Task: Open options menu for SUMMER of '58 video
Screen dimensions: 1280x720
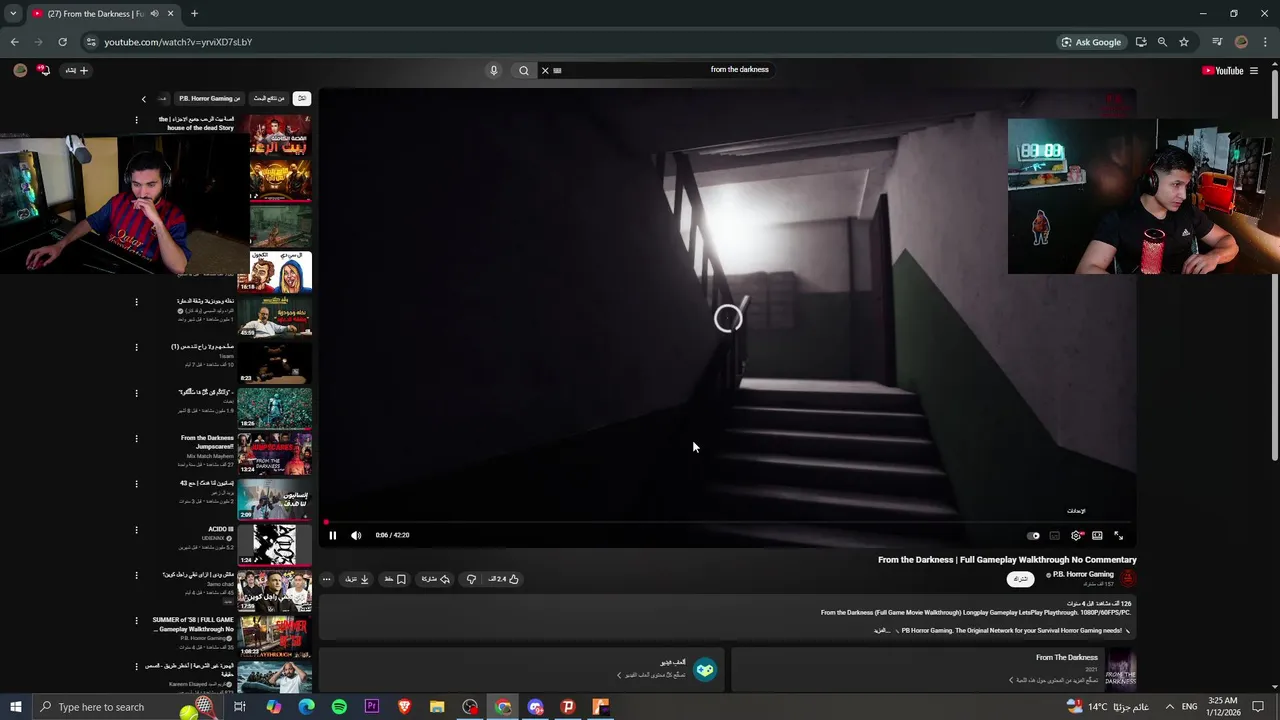Action: click(x=136, y=621)
